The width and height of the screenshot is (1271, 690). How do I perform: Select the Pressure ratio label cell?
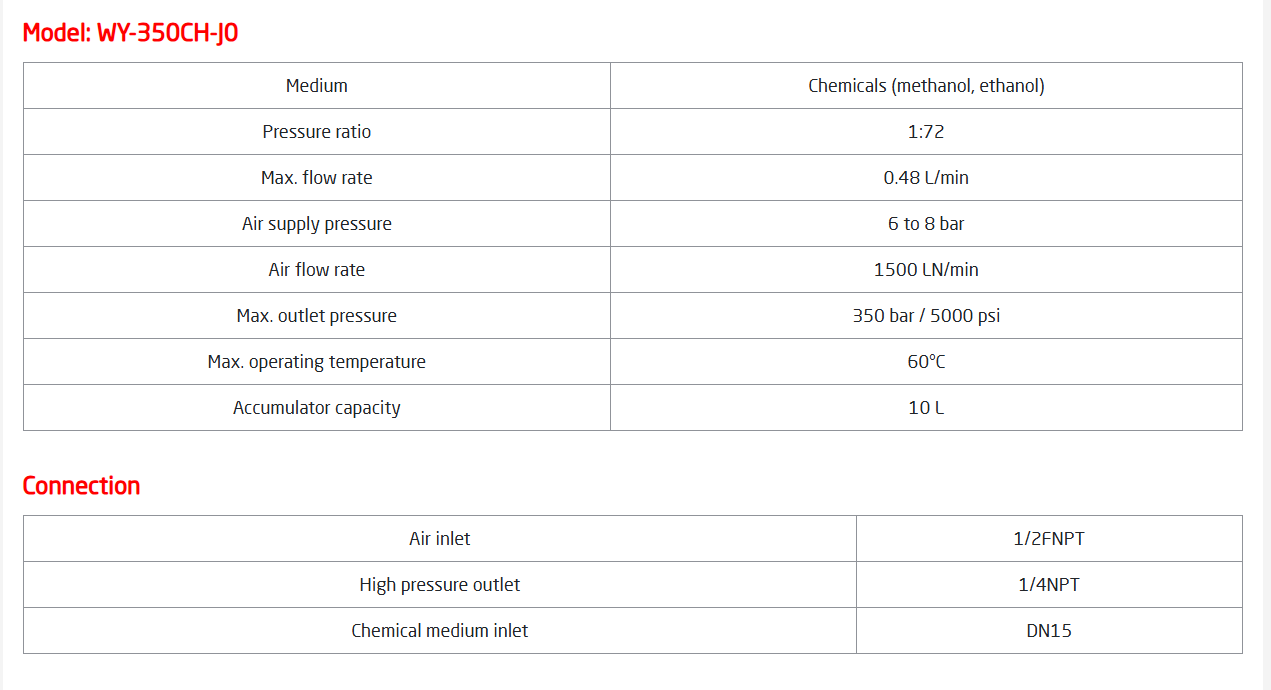pyautogui.click(x=317, y=132)
